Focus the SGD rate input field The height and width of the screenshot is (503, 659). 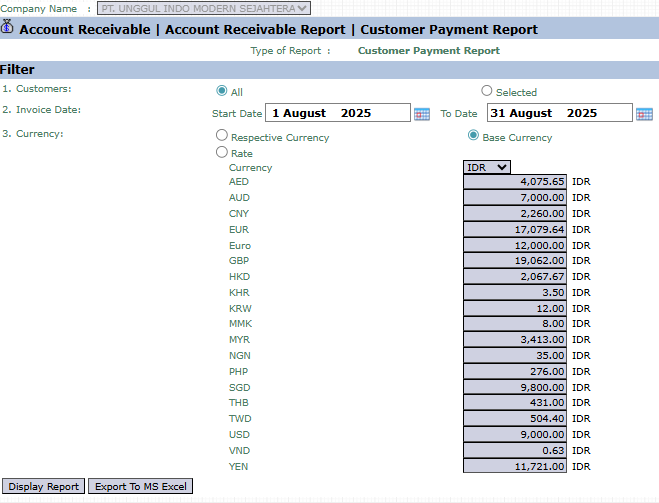tap(515, 387)
